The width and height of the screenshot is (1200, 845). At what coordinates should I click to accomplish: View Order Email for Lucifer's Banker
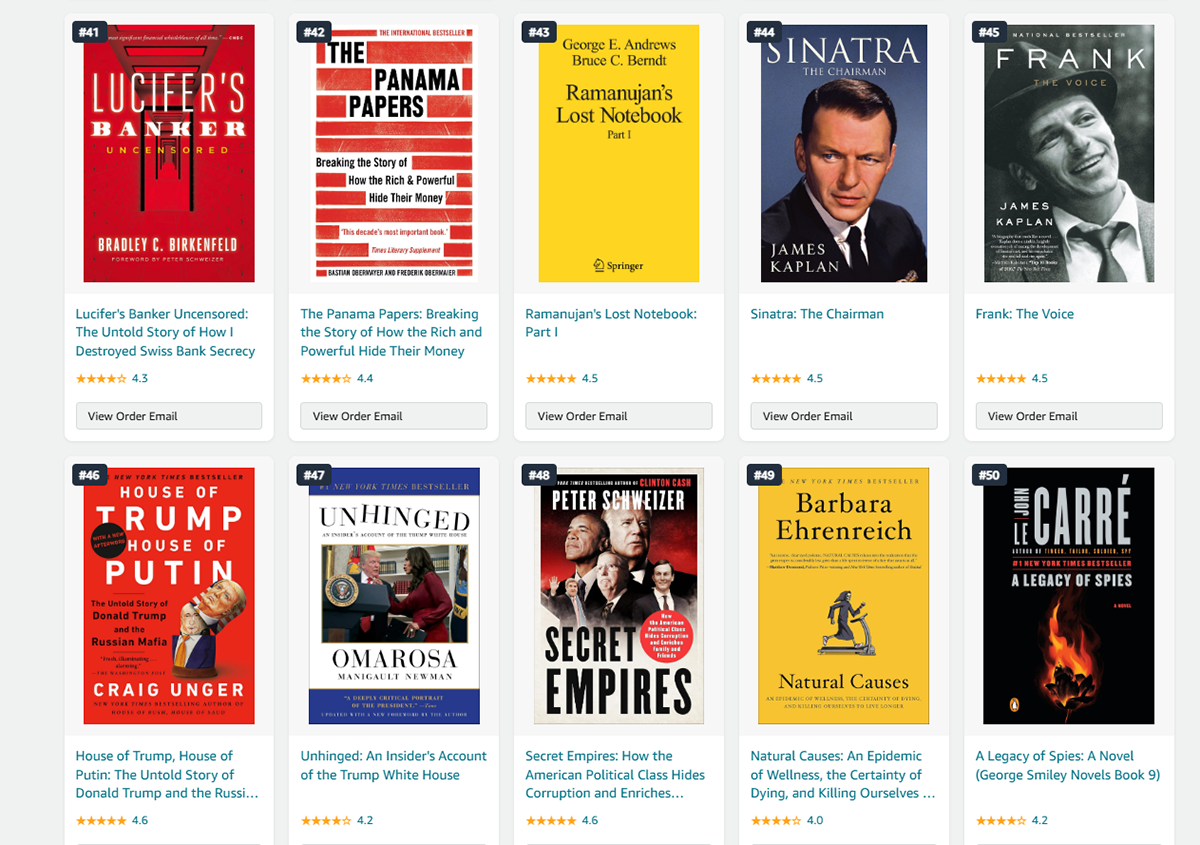click(x=169, y=416)
